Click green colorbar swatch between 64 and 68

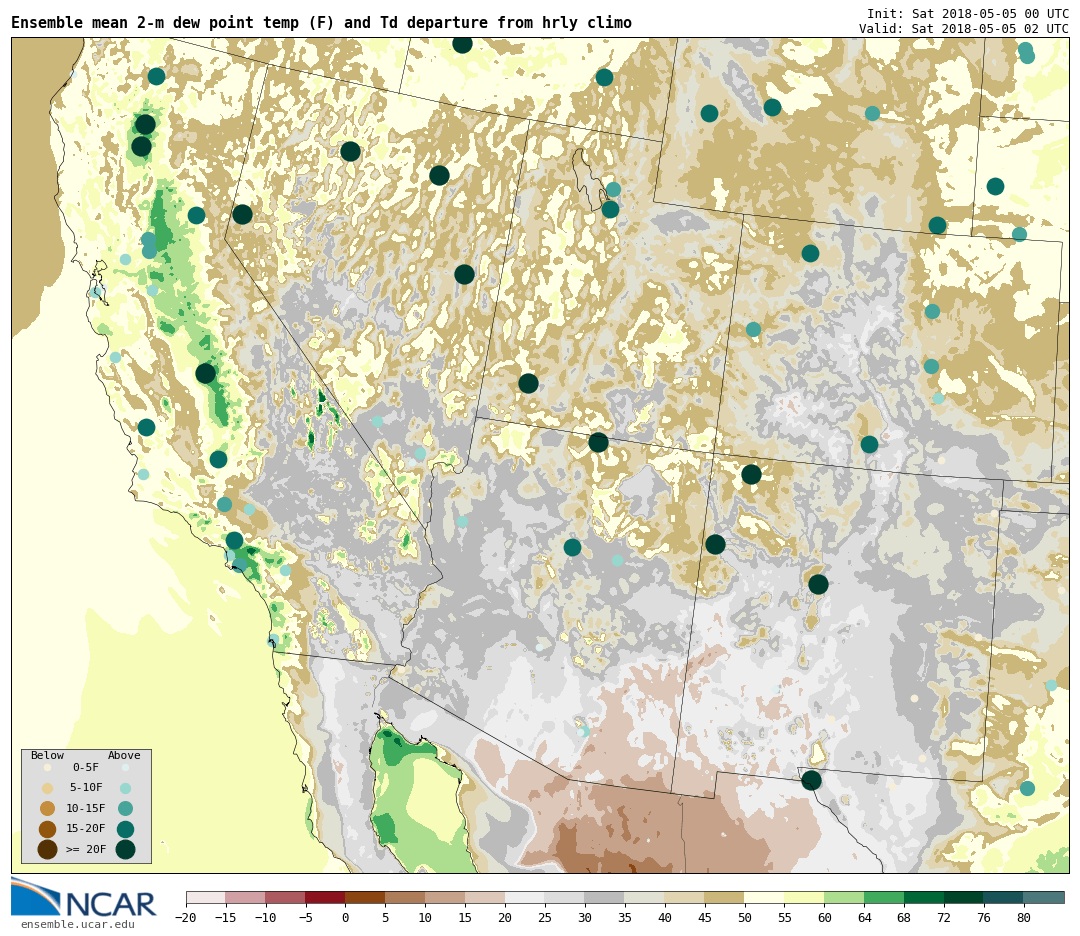click(x=885, y=898)
